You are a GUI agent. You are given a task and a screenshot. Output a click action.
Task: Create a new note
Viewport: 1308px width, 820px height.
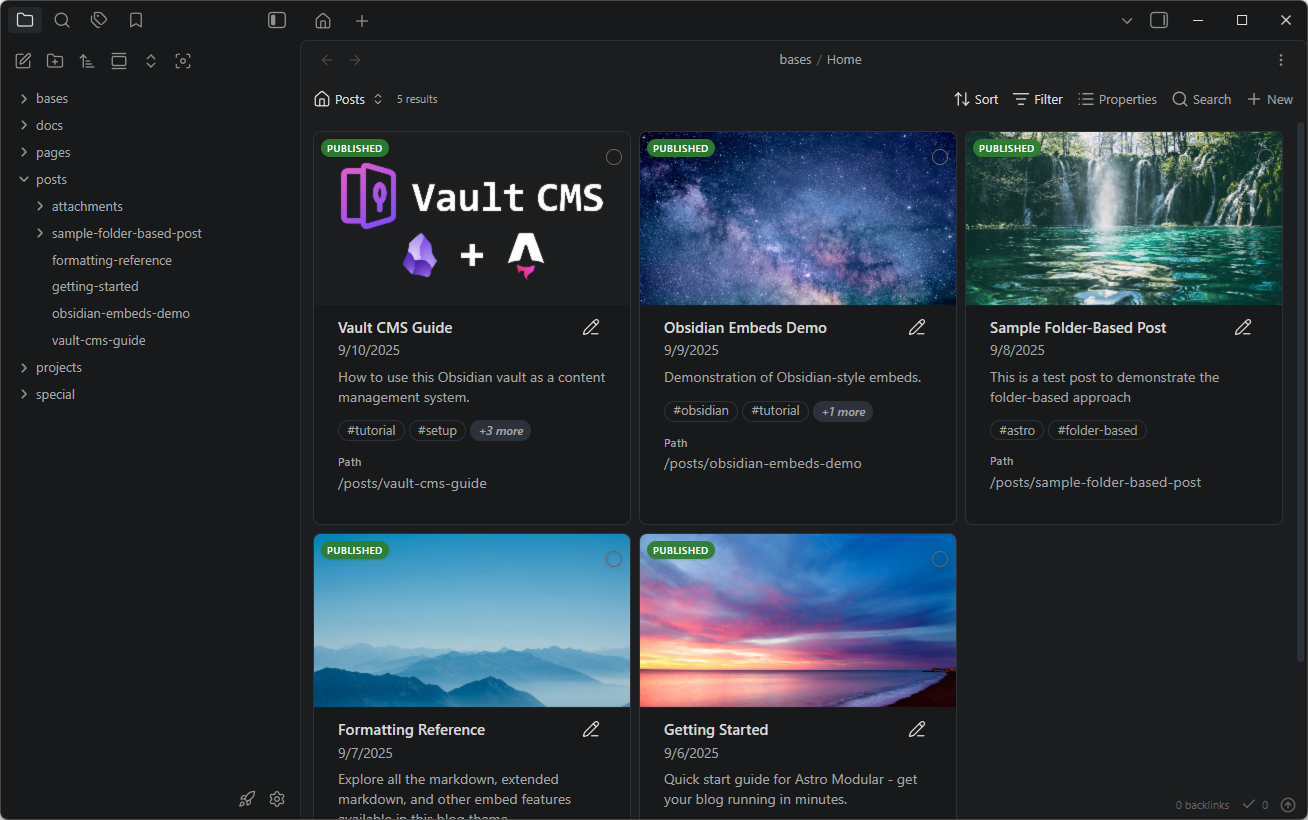pyautogui.click(x=22, y=60)
